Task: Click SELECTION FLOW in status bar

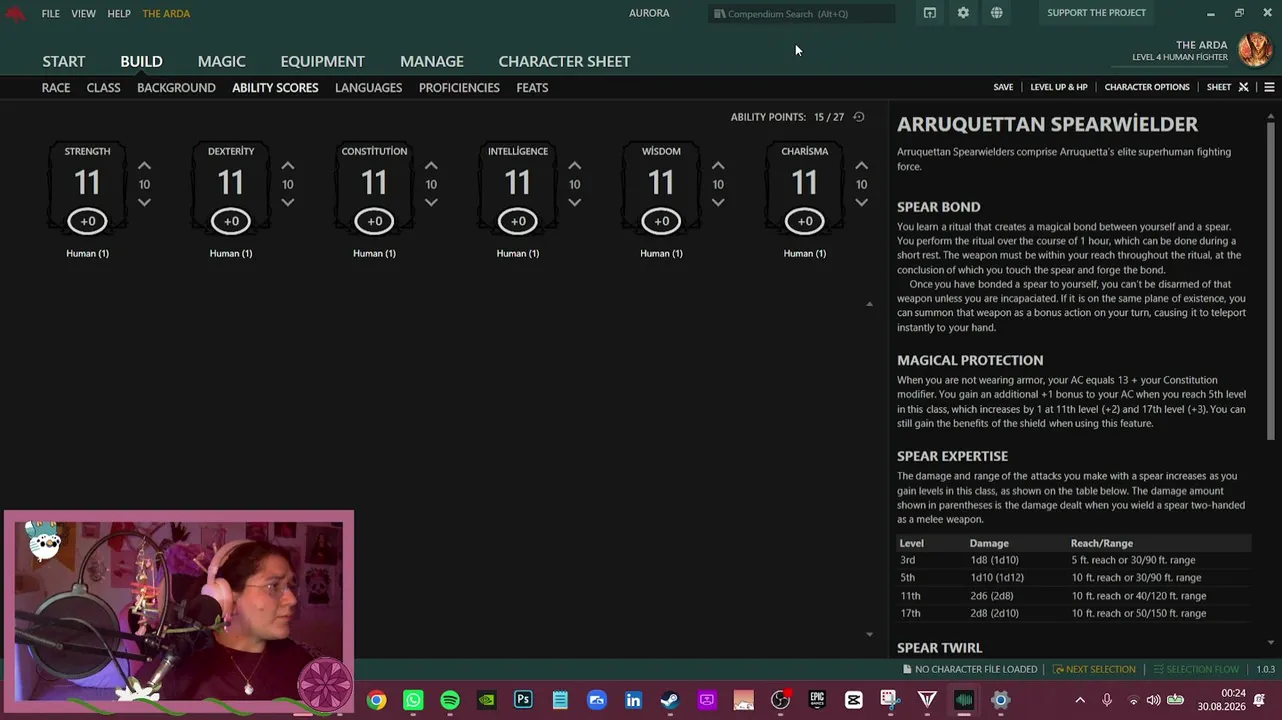Action: 1196,669
